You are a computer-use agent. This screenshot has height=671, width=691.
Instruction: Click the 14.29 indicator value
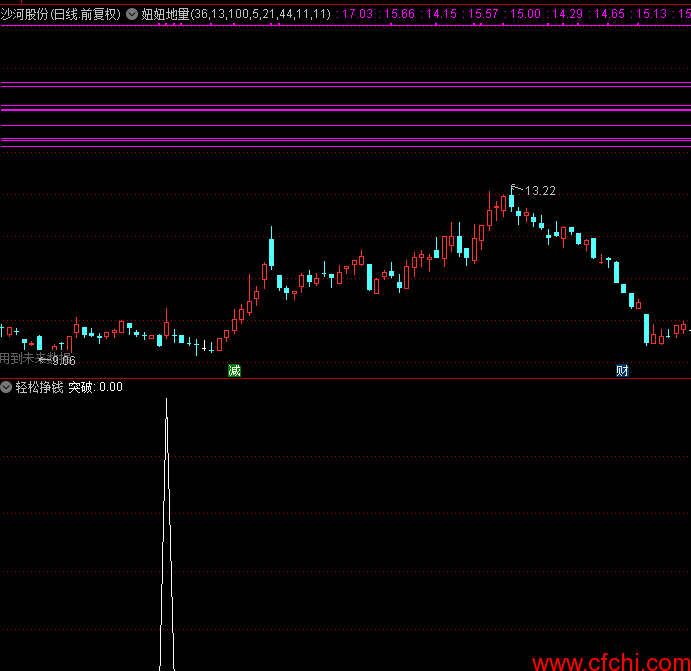tap(568, 14)
